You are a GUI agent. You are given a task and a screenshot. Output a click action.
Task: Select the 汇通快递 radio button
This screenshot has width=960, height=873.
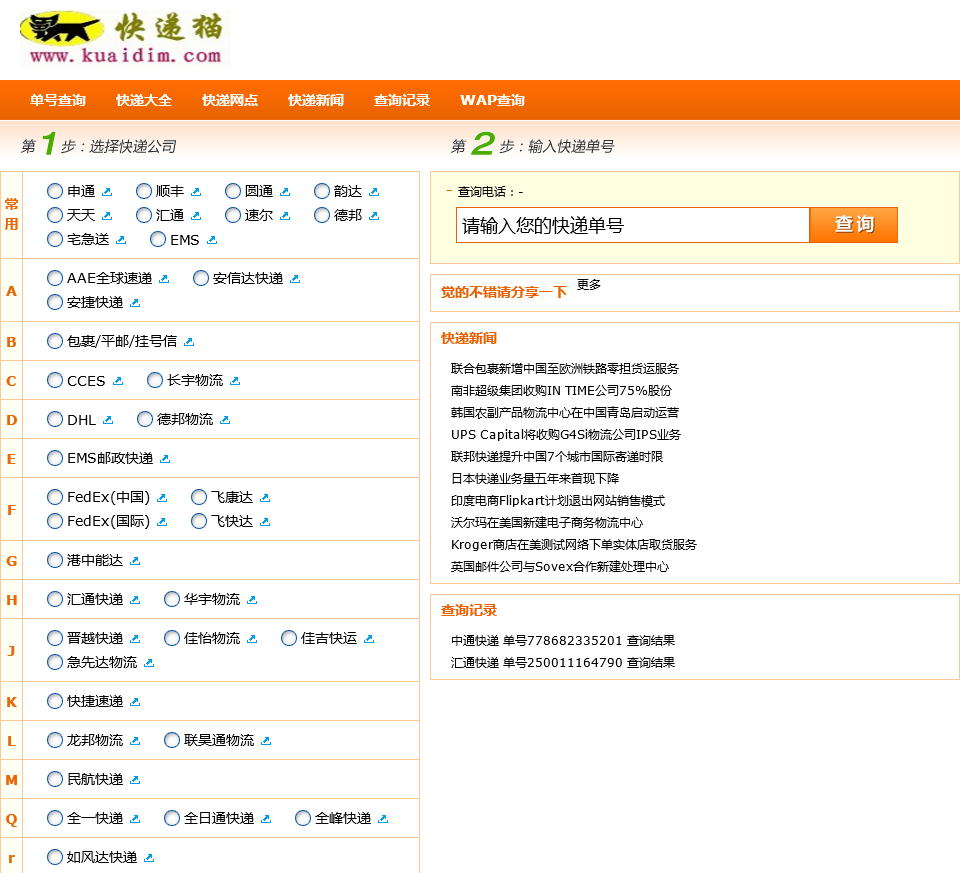(x=55, y=599)
